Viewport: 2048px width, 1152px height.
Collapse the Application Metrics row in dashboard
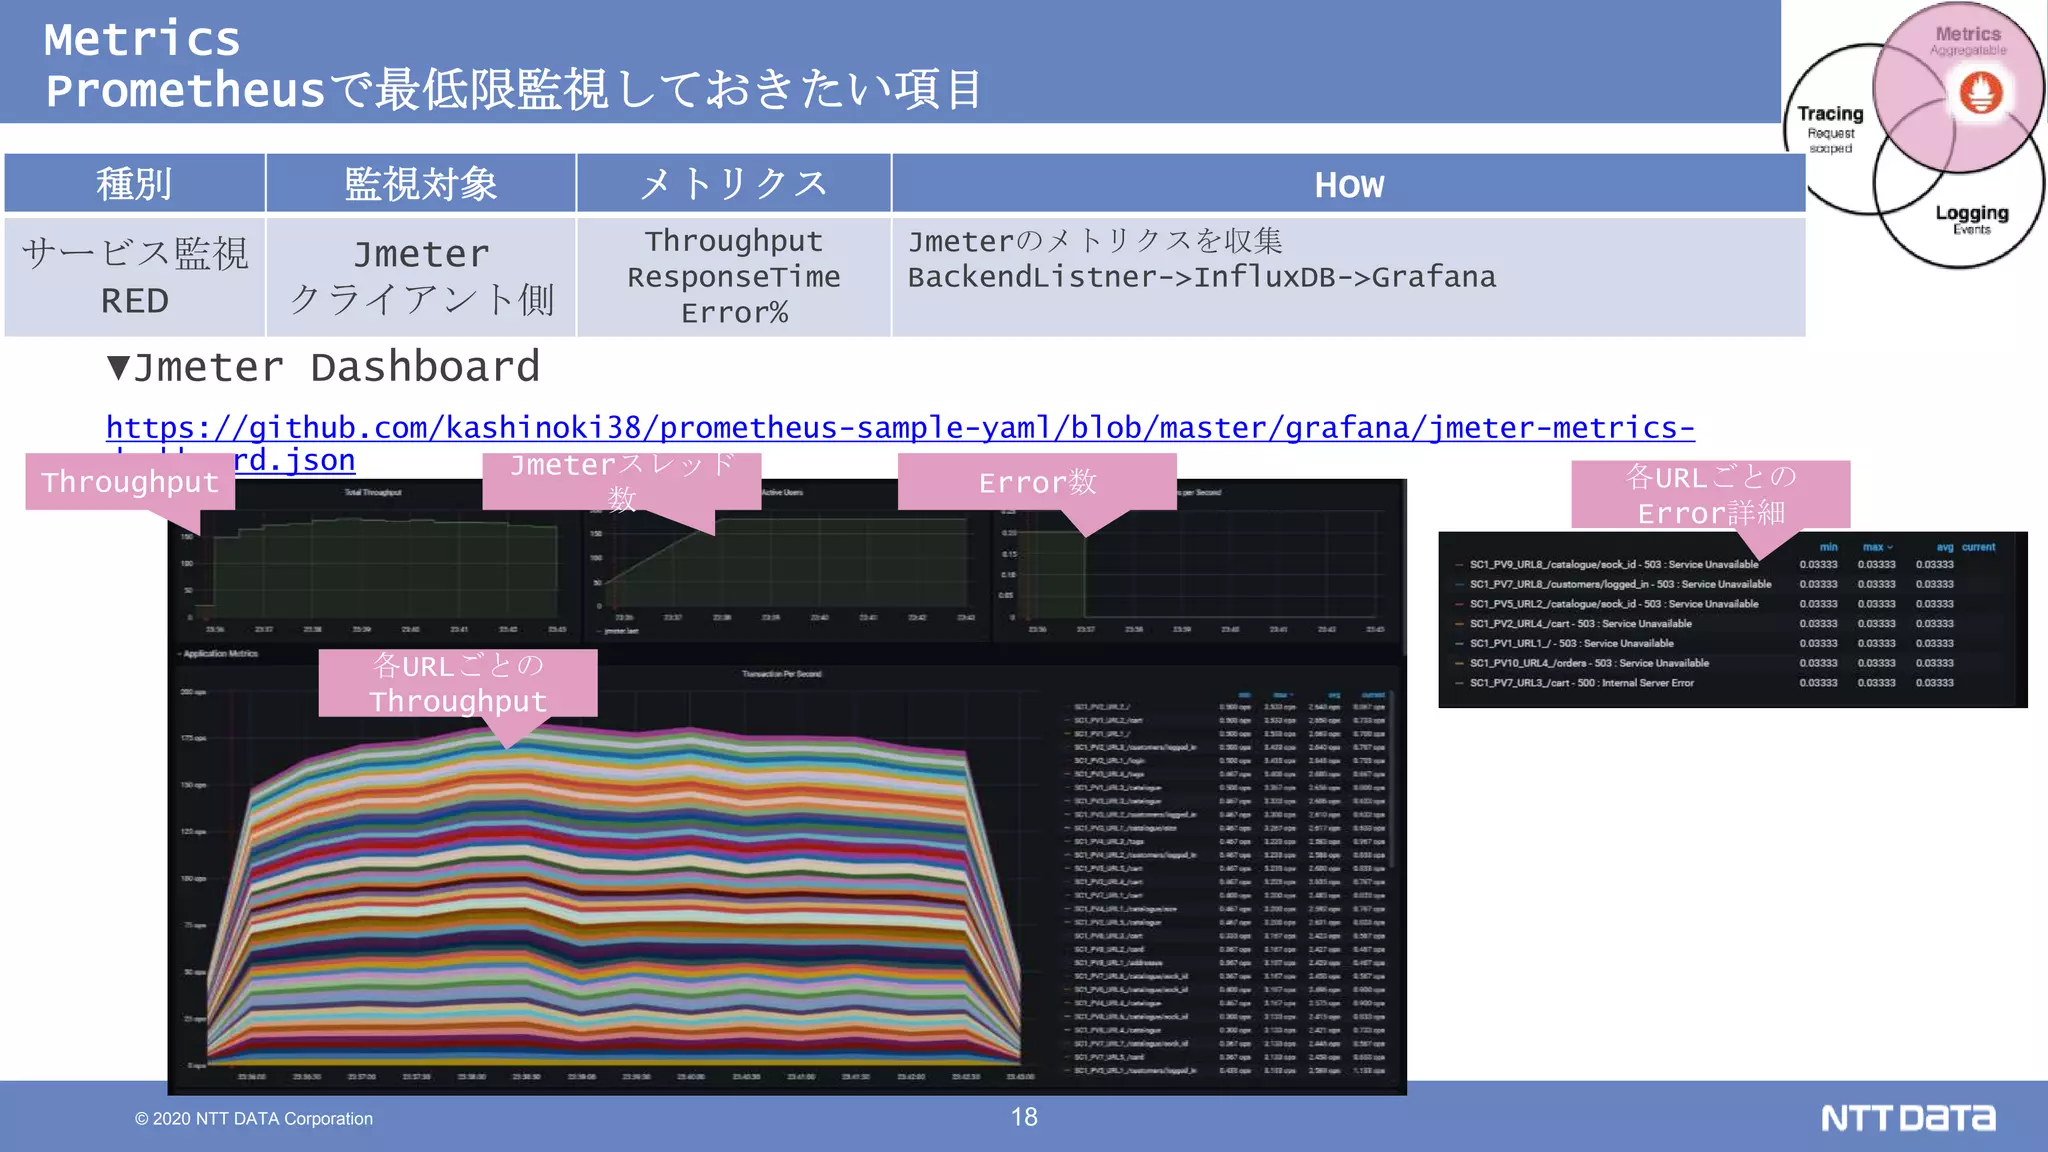click(218, 653)
